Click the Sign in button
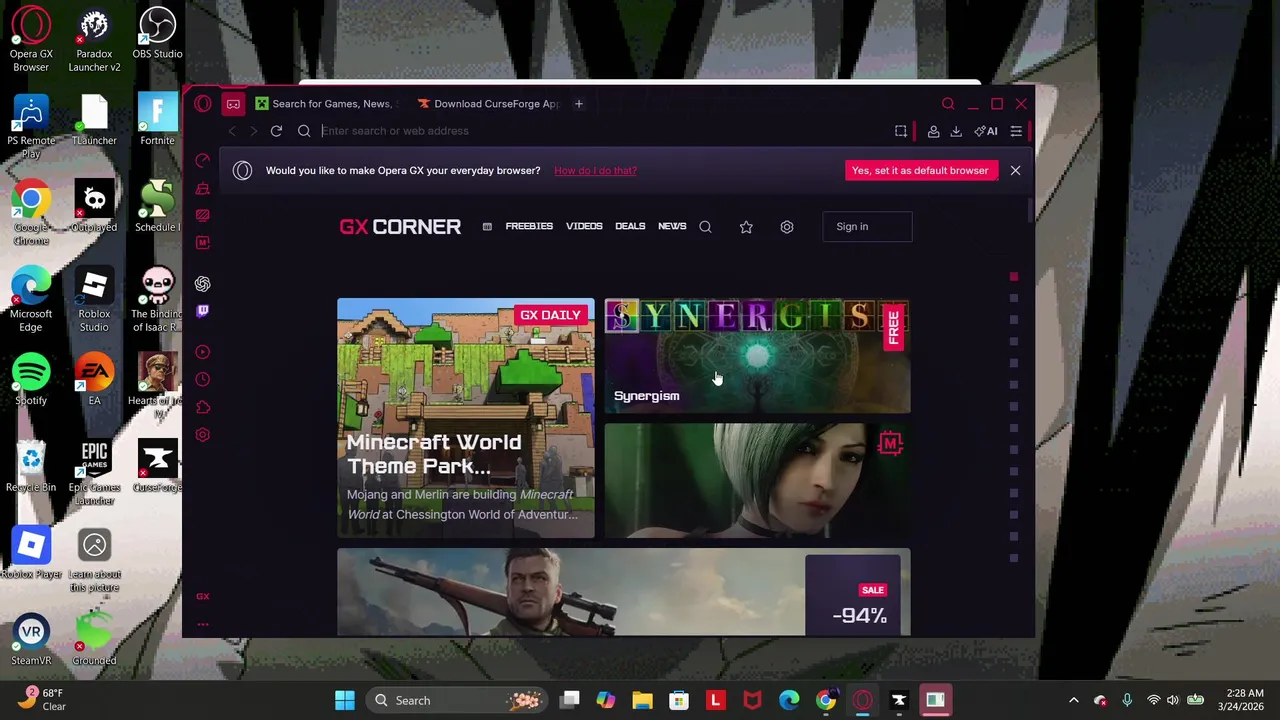 coord(867,226)
